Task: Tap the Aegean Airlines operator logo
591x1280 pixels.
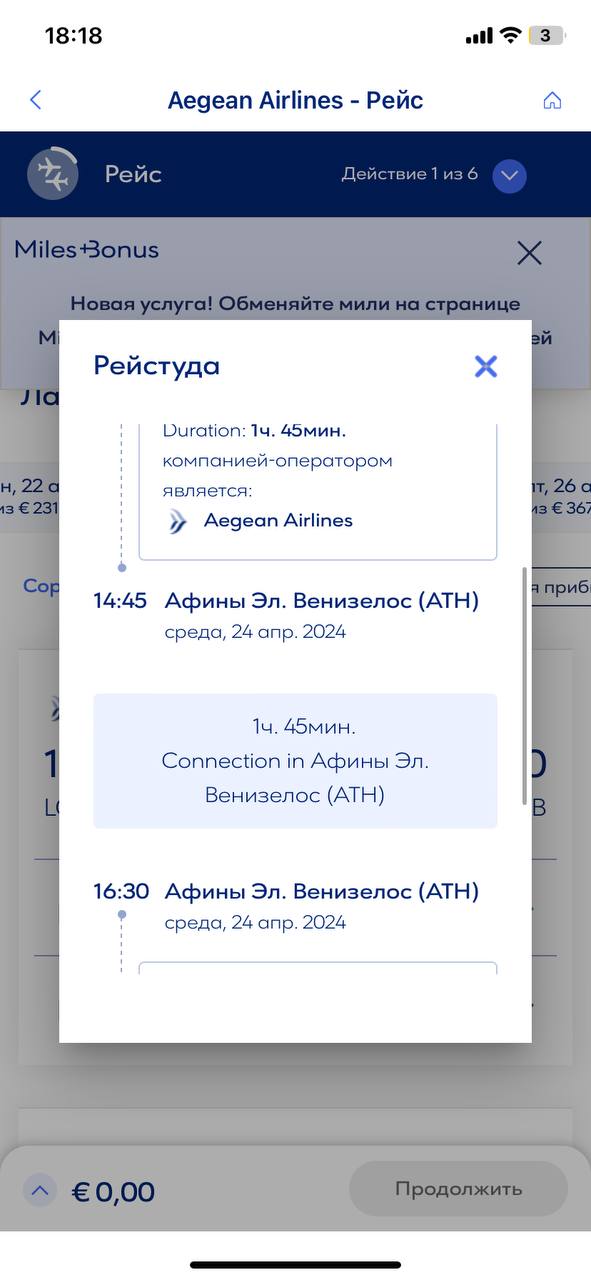Action: [x=178, y=521]
